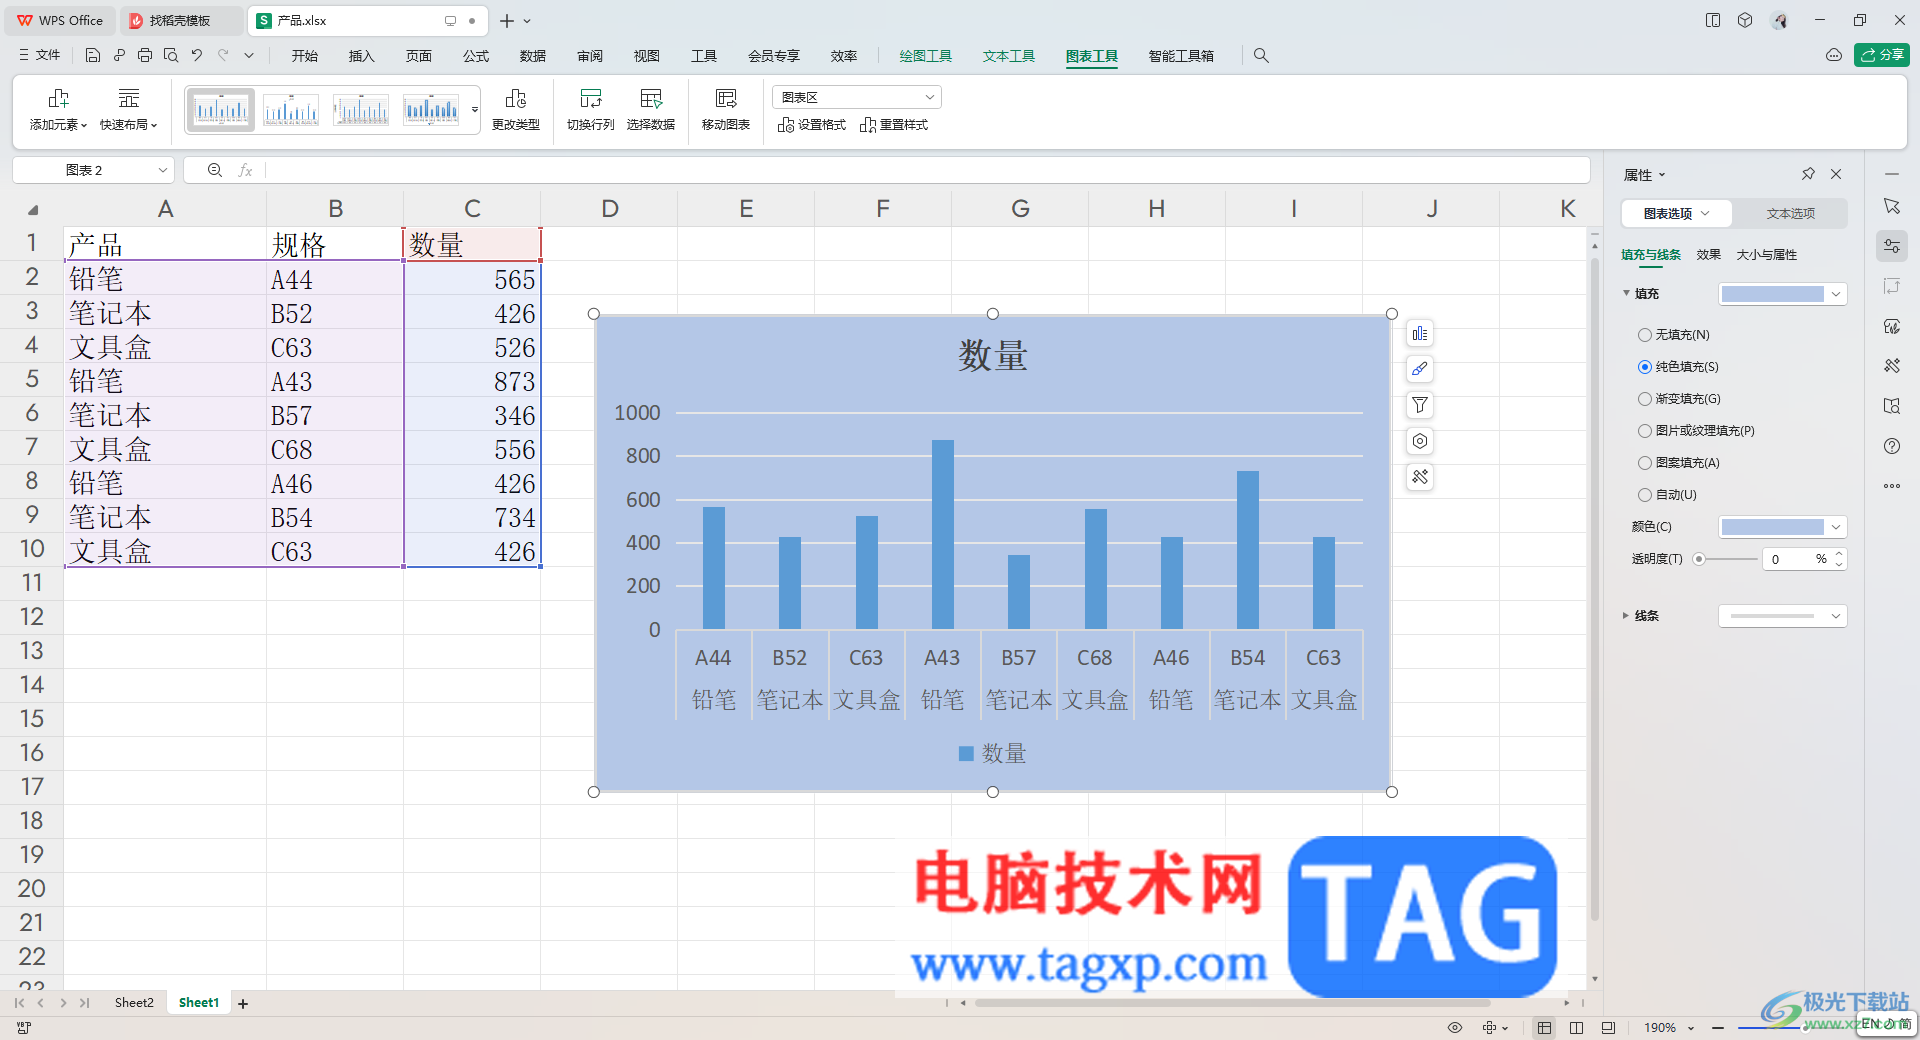Click the zoom slider in status bar
1920x1040 pixels.
click(1785, 1027)
